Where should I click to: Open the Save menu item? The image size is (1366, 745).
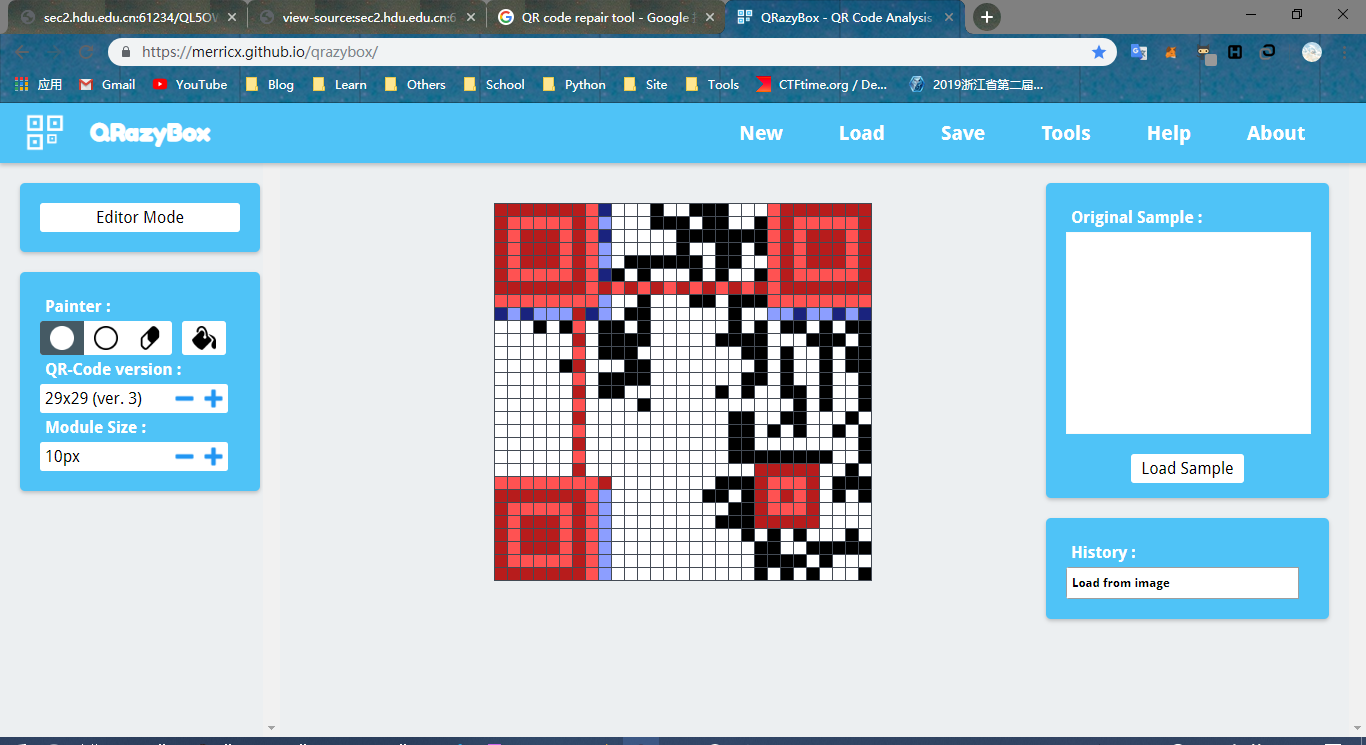(963, 133)
